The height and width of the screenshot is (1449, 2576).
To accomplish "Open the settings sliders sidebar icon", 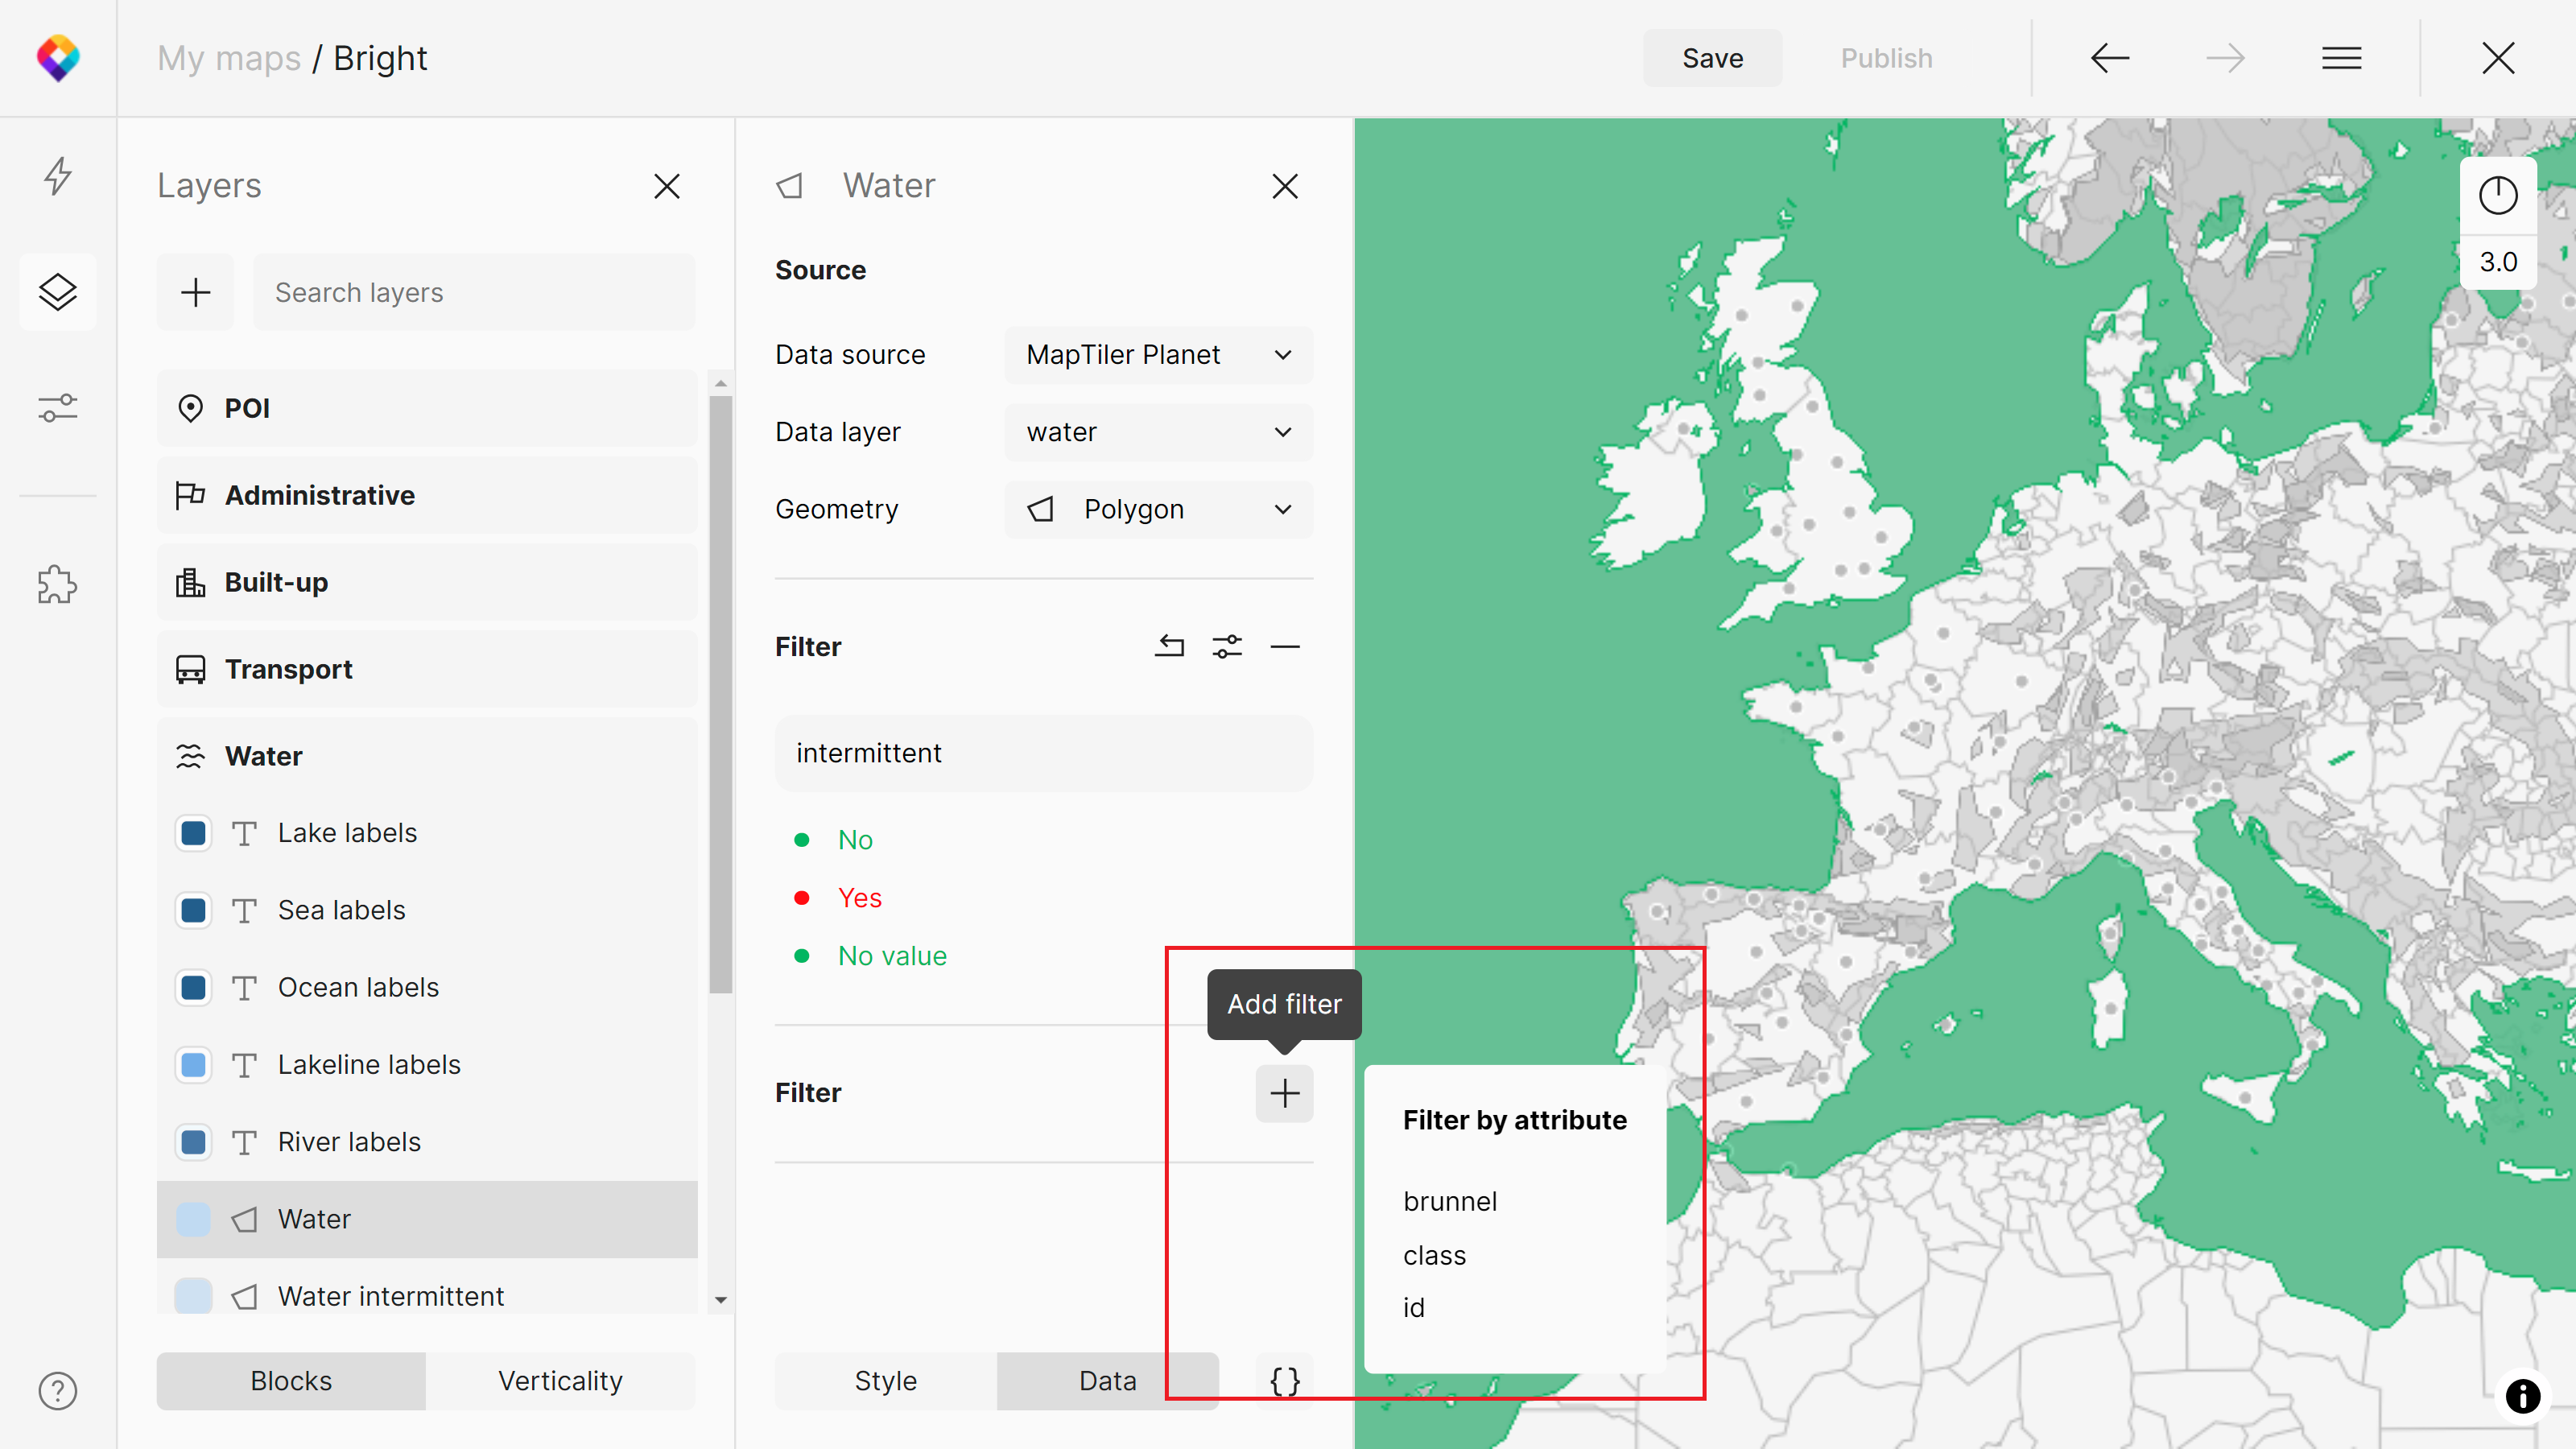I will pyautogui.click(x=58, y=408).
